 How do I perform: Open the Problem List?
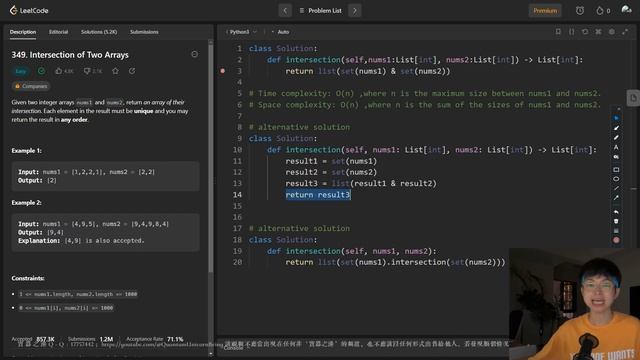pyautogui.click(x=321, y=11)
